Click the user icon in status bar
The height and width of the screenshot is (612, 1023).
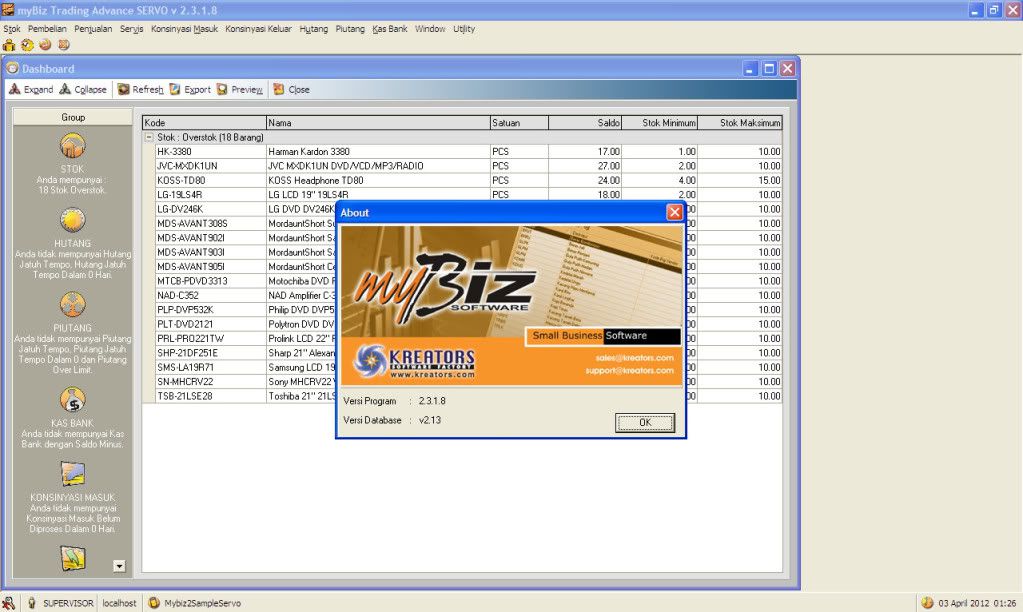point(8,604)
